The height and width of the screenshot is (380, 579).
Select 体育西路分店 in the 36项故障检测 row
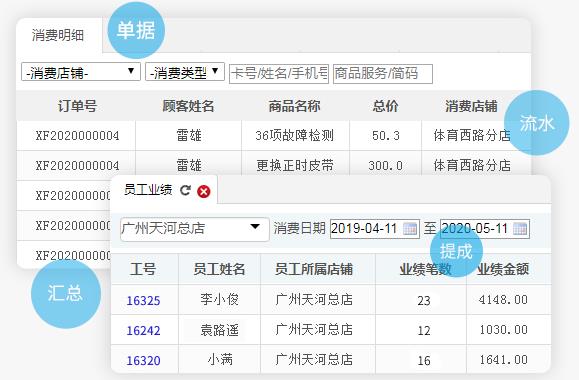pos(472,136)
